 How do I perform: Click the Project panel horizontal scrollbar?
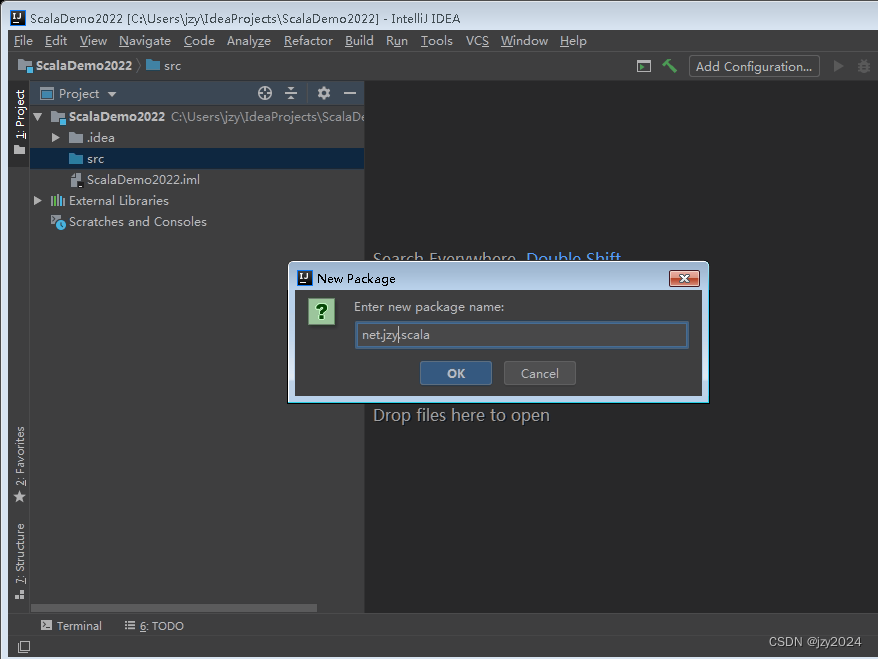(174, 608)
